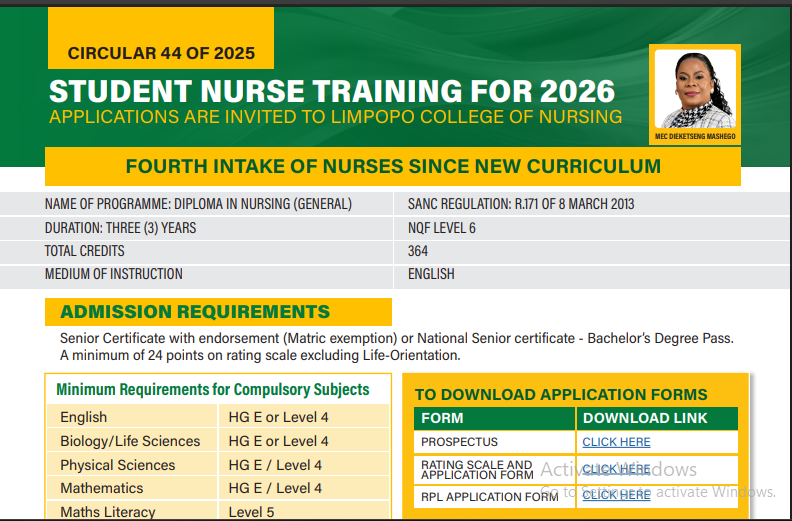The height and width of the screenshot is (521, 792).
Task: Click the MEC Dieketseng Mashego name caption
Action: pos(694,136)
